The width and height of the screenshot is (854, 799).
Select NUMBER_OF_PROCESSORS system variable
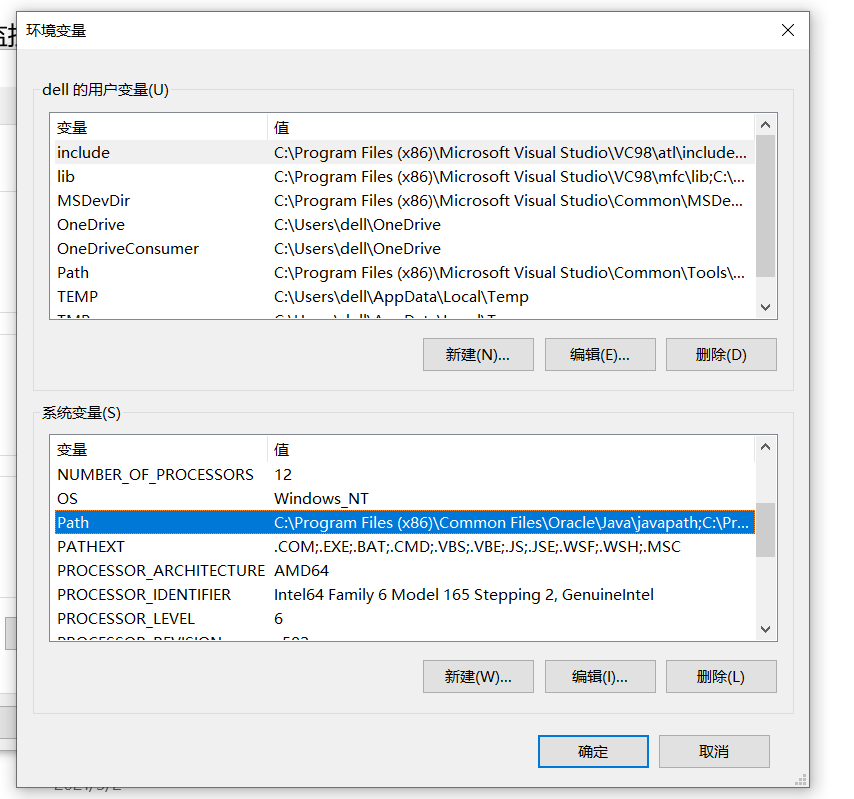405,474
